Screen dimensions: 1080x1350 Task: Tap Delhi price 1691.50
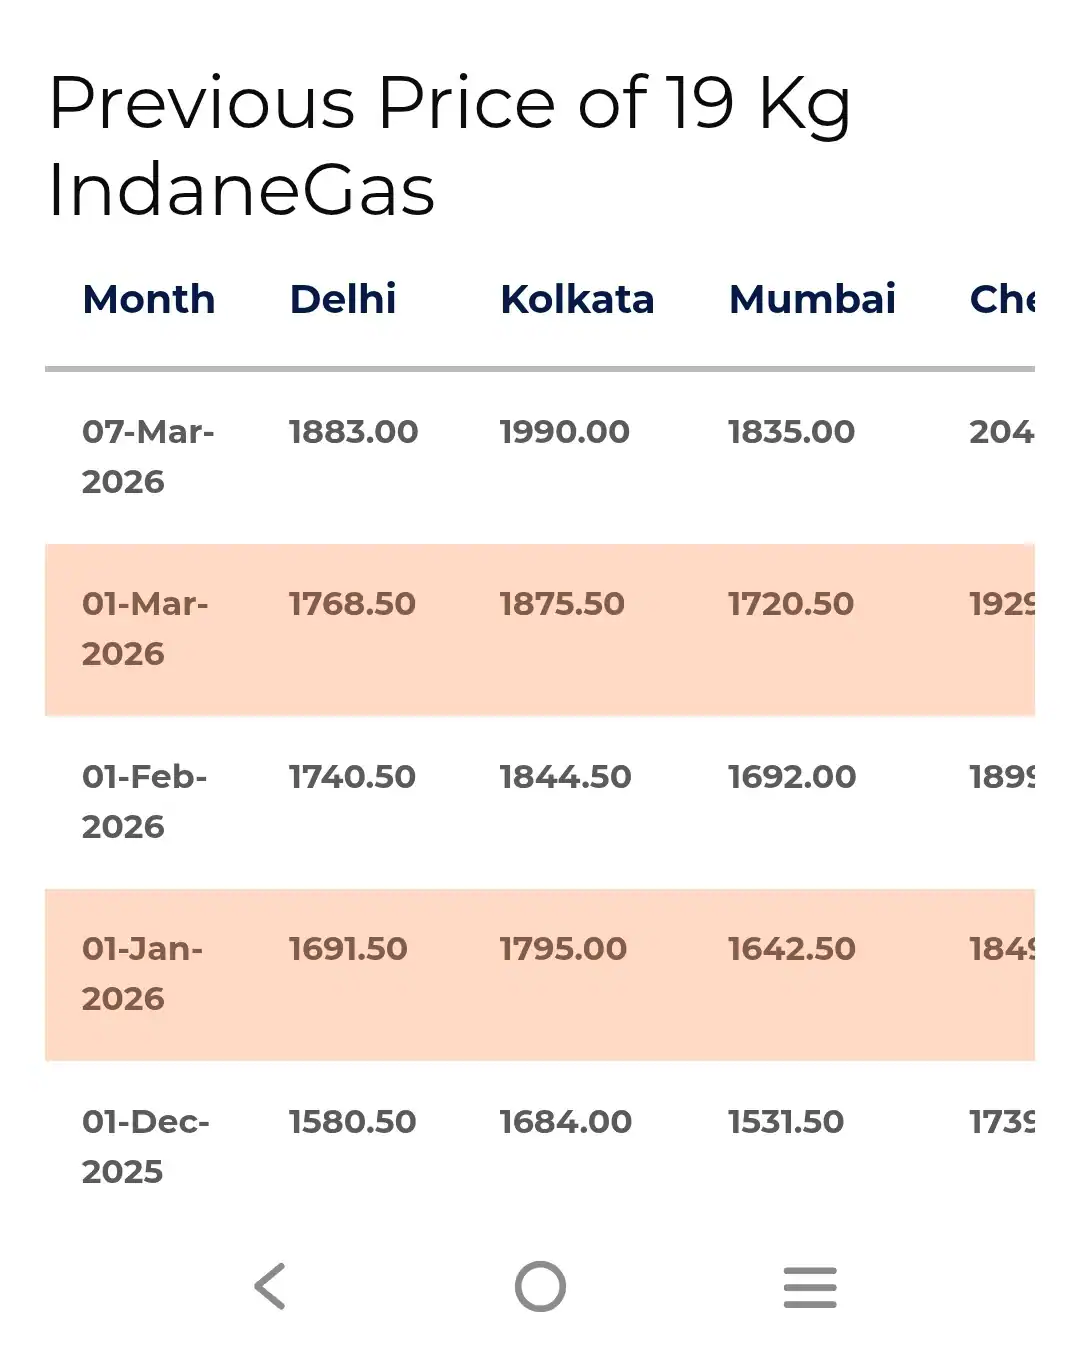(x=348, y=949)
